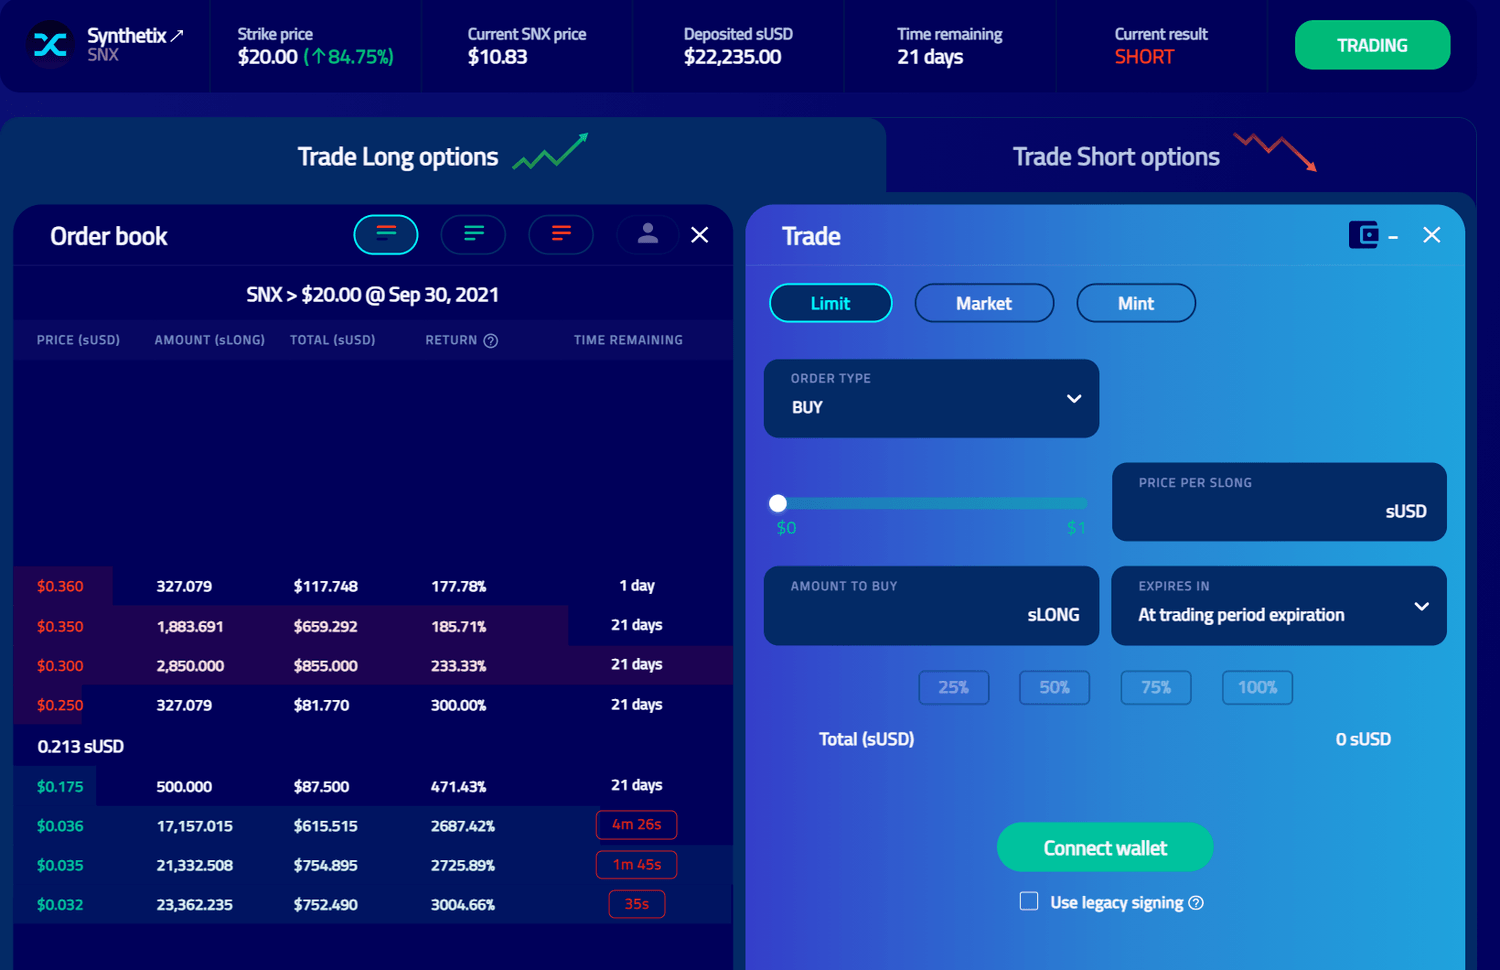This screenshot has height=970, width=1500.
Task: Click the 0.213 sUSD mid price
Action: pyautogui.click(x=81, y=746)
